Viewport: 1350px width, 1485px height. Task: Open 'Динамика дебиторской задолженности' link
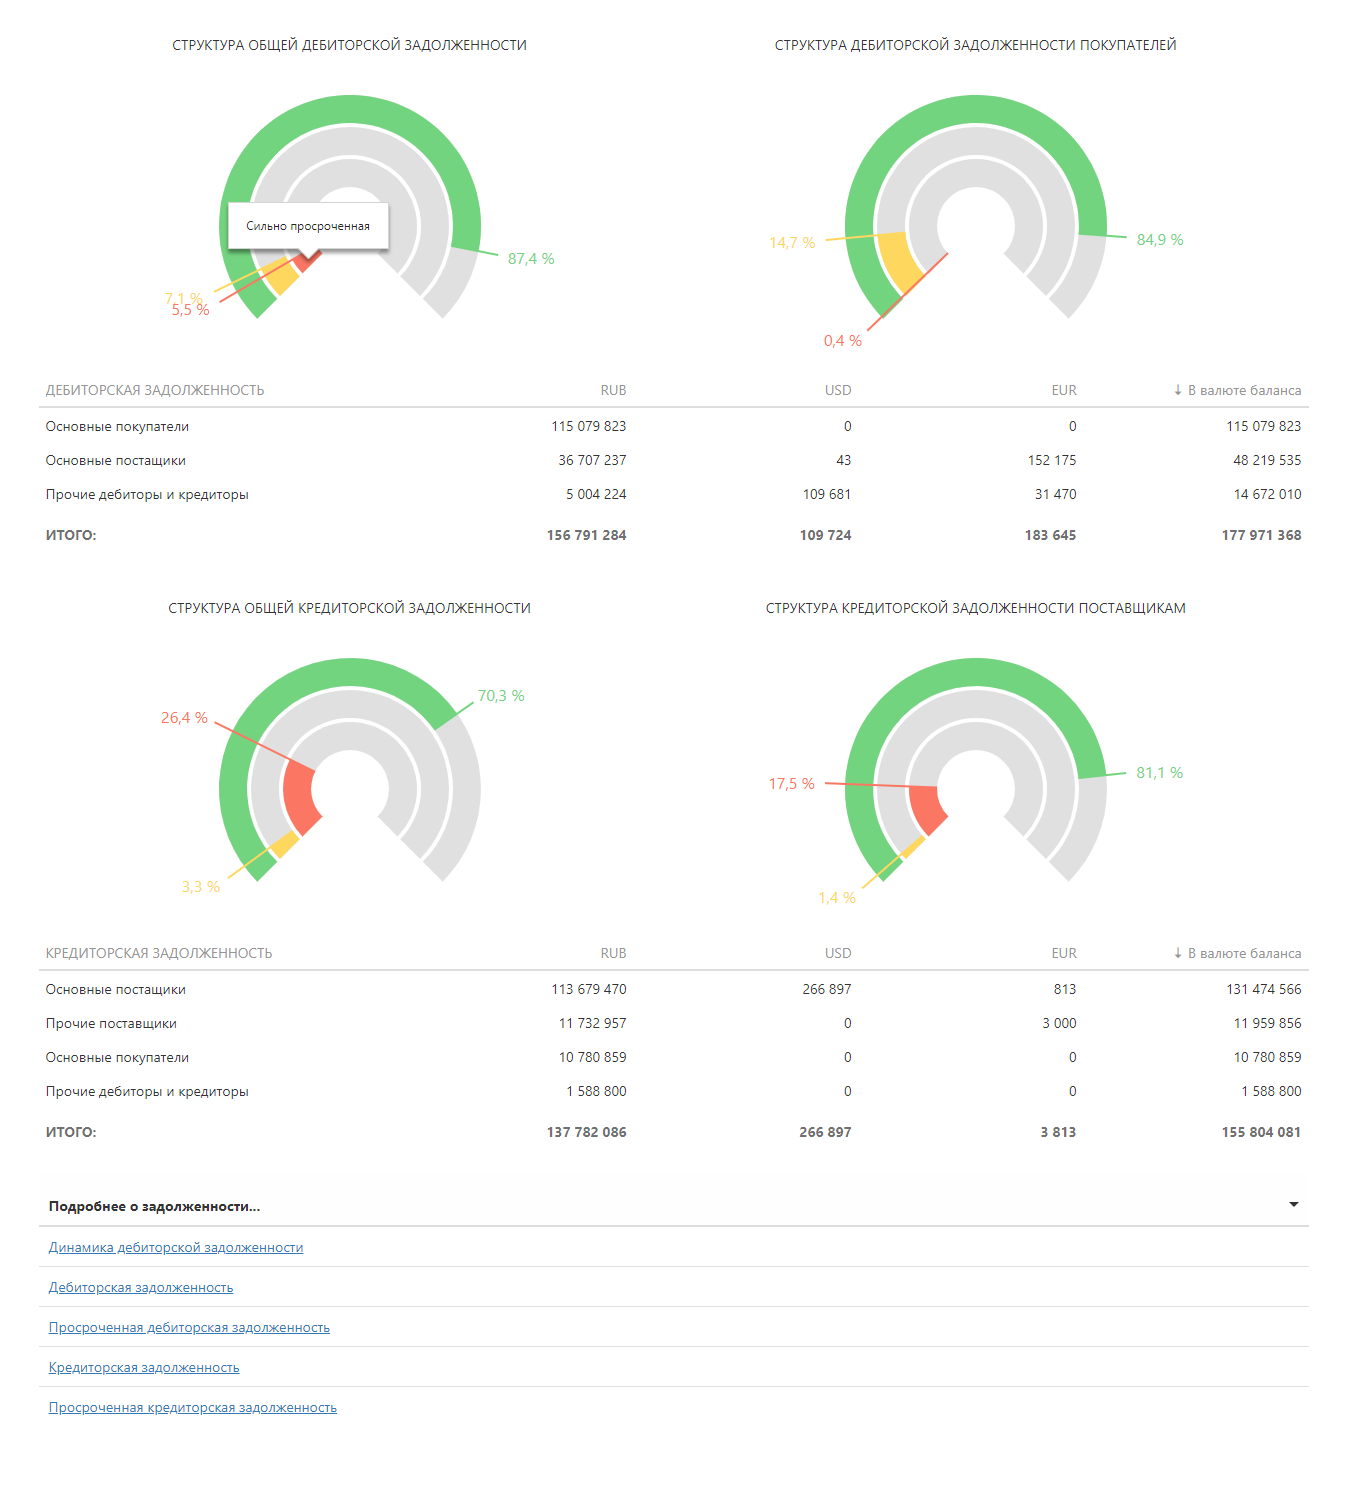176,1247
